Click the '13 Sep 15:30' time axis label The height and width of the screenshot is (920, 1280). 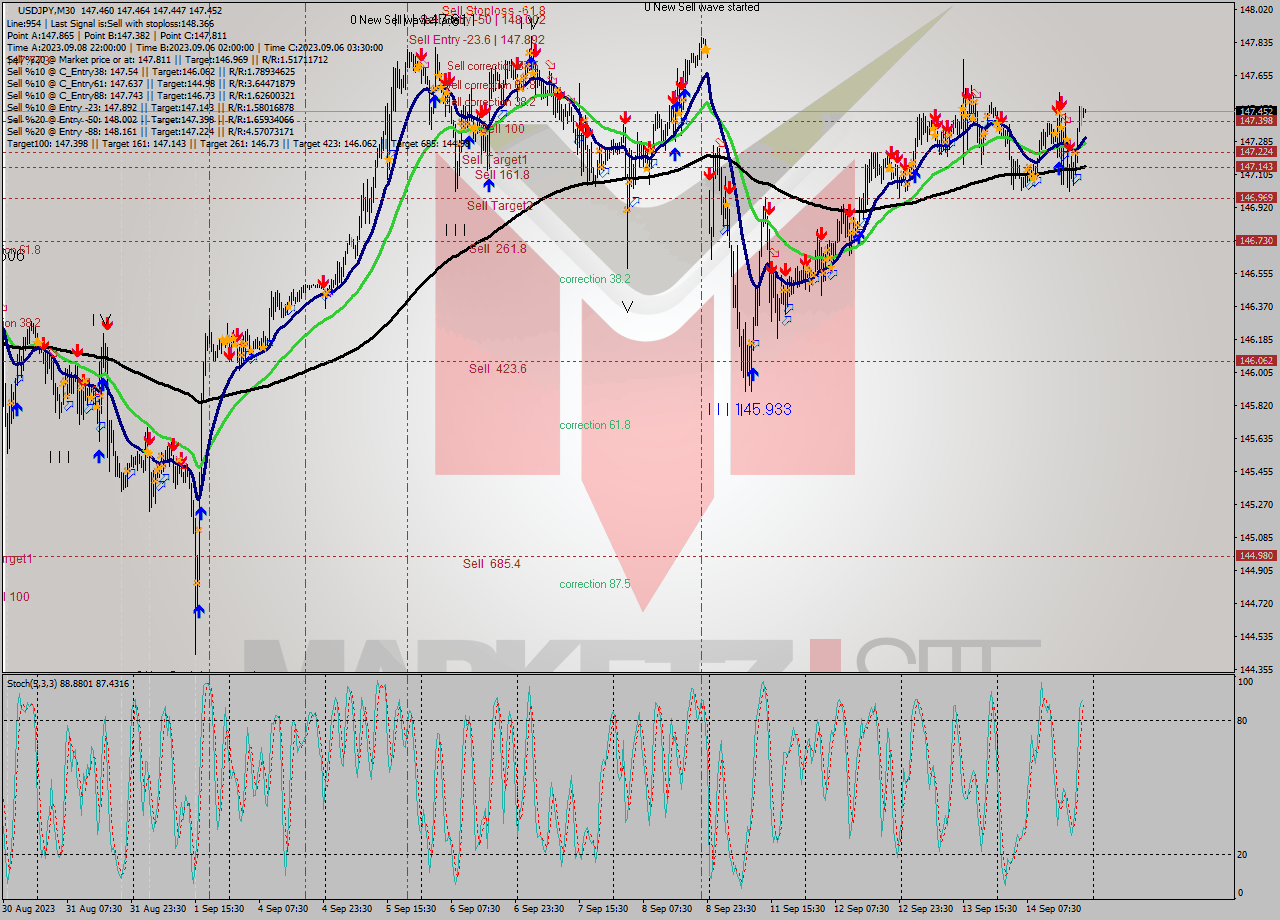coord(991,909)
